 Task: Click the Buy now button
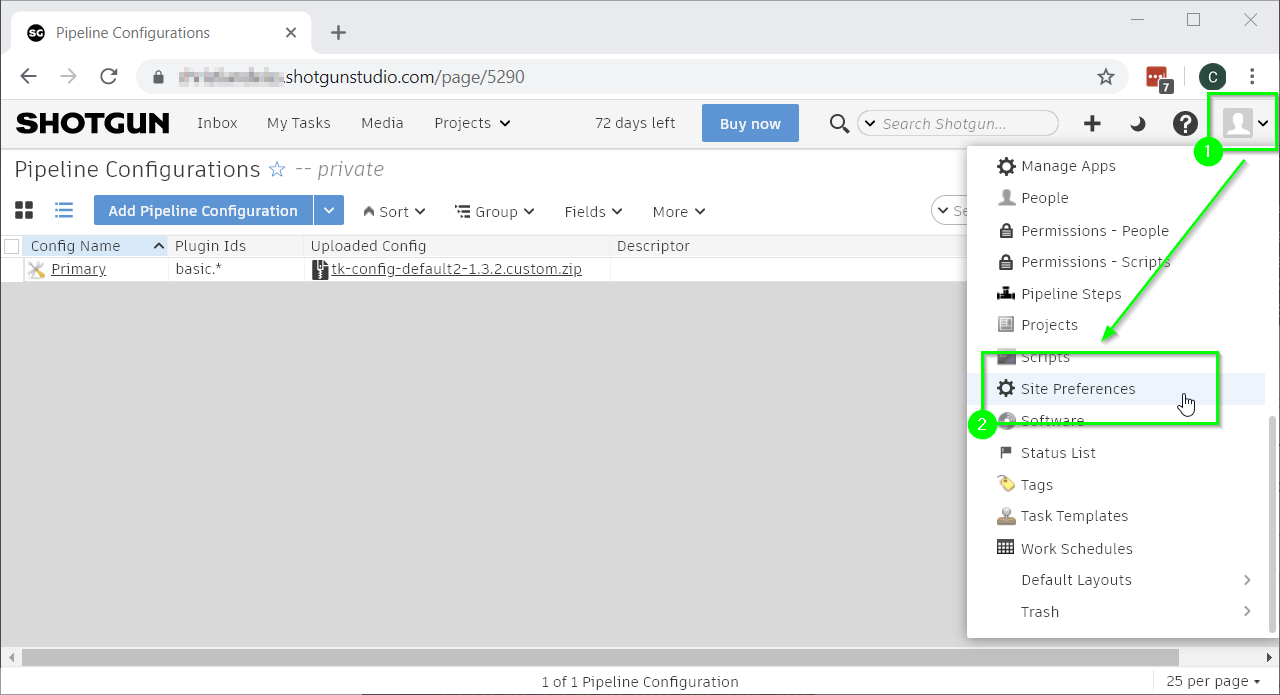pyautogui.click(x=750, y=123)
